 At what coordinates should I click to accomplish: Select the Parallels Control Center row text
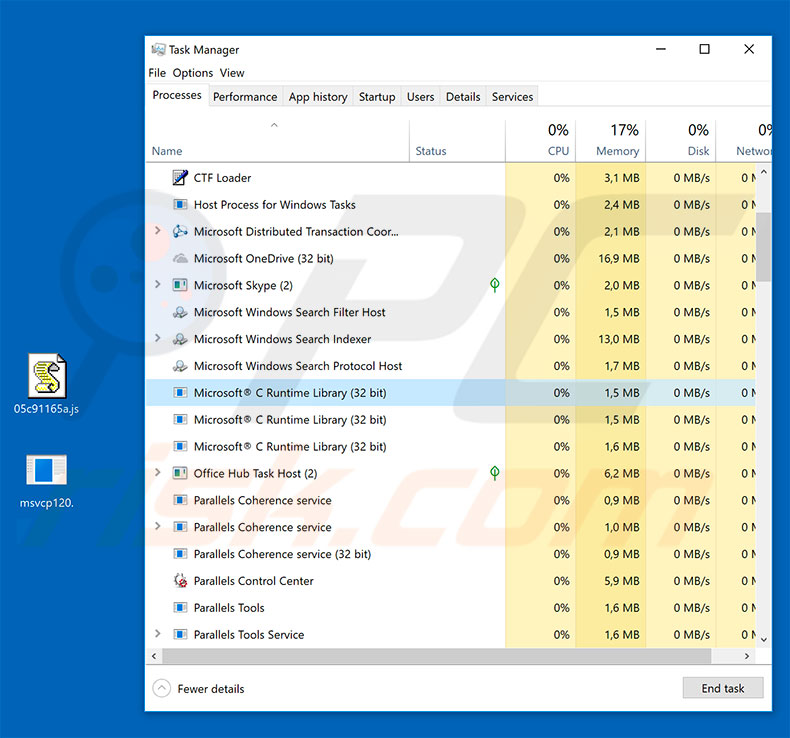pyautogui.click(x=253, y=581)
